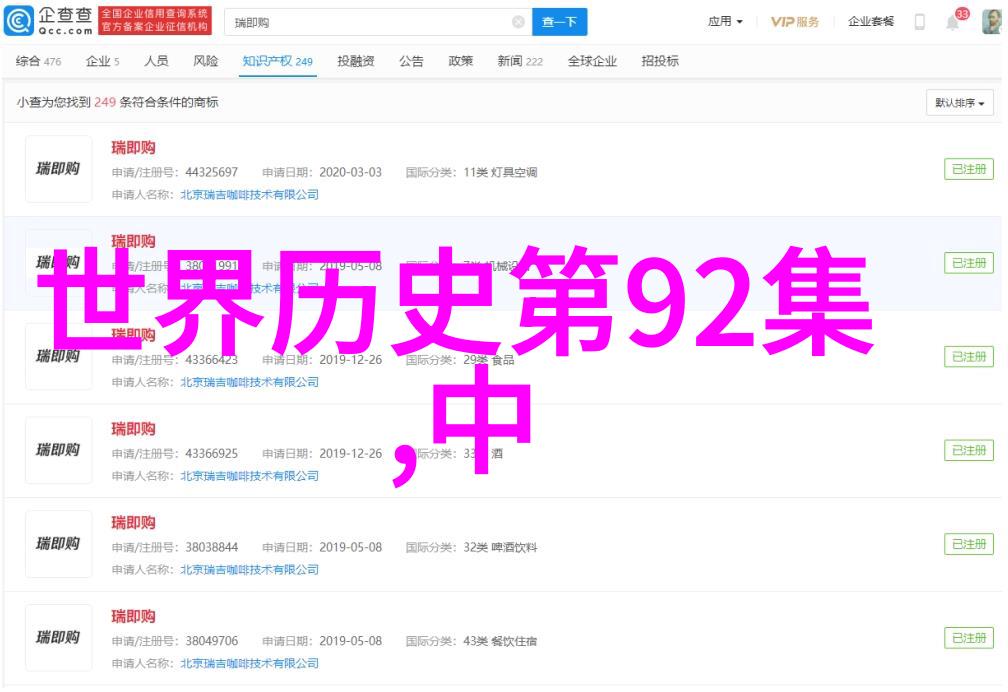The height and width of the screenshot is (692, 1008).
Task: Switch to the 人员 tab
Action: (x=156, y=61)
